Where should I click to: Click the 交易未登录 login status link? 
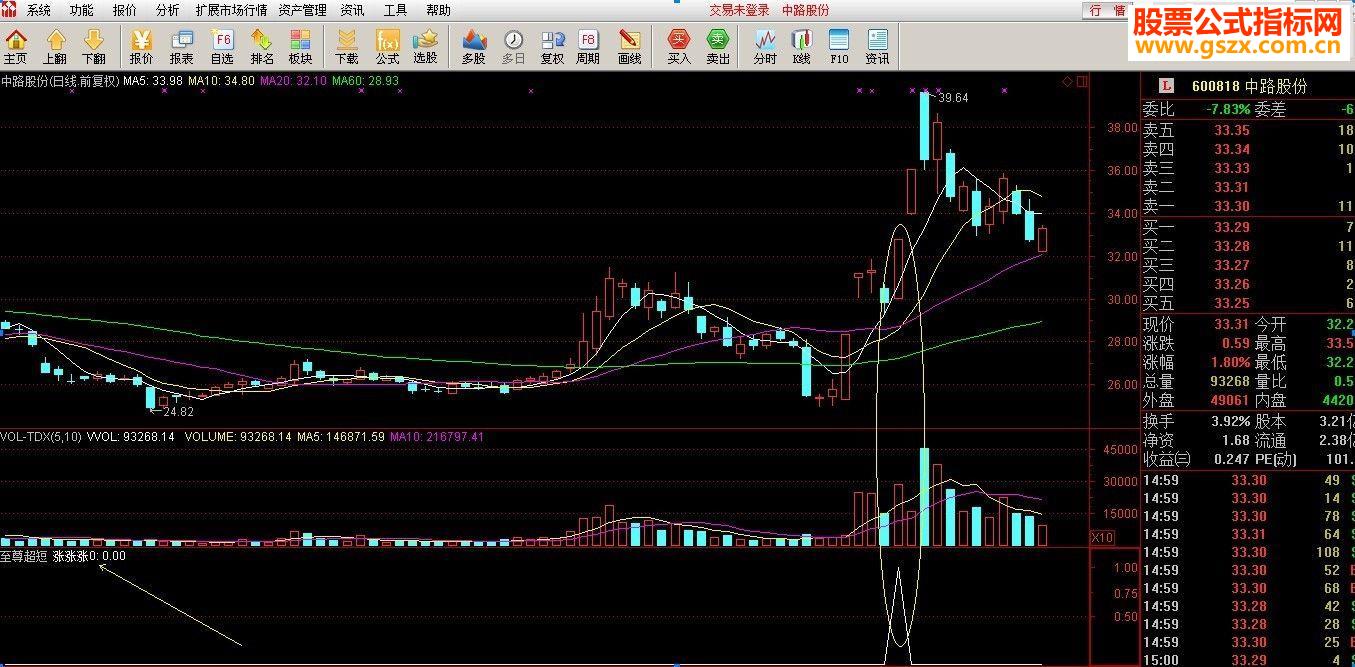click(x=740, y=10)
